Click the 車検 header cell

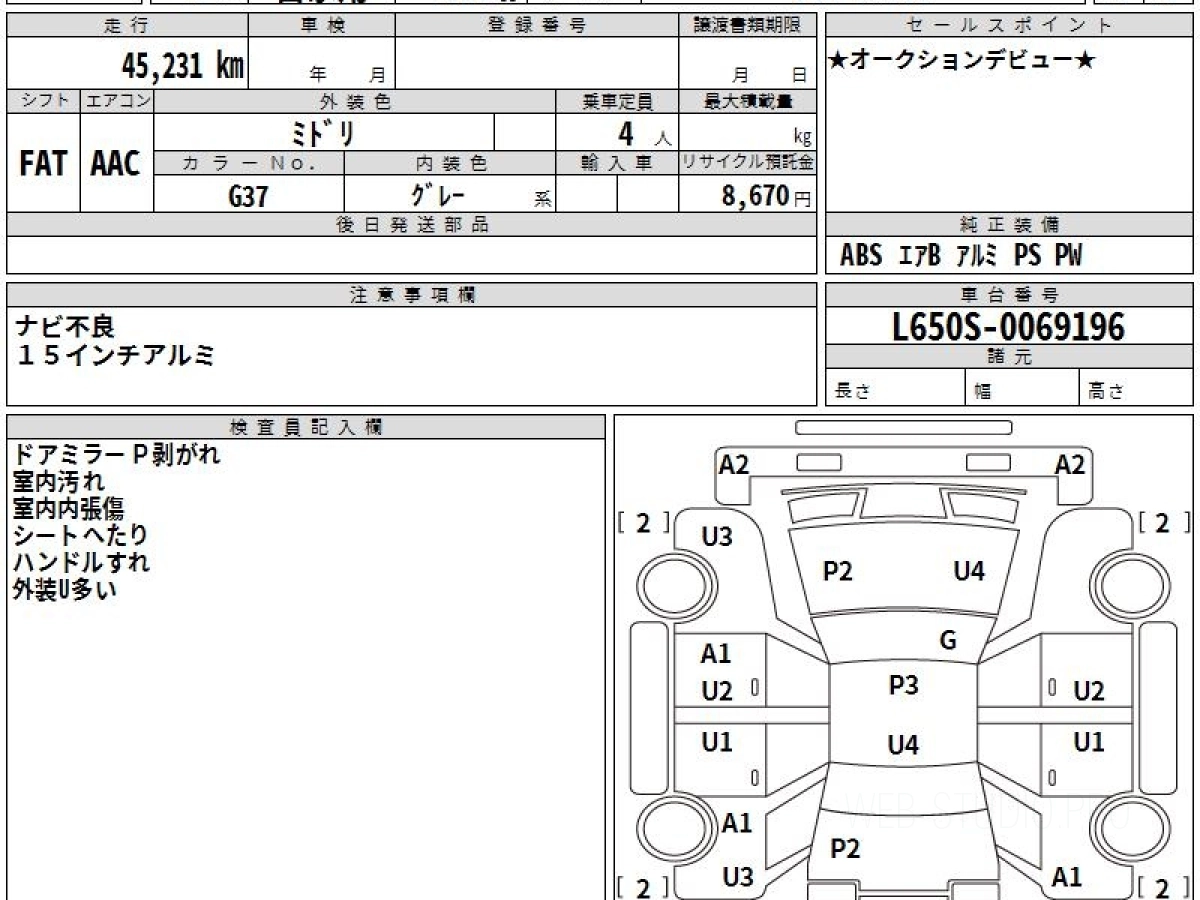(322, 26)
